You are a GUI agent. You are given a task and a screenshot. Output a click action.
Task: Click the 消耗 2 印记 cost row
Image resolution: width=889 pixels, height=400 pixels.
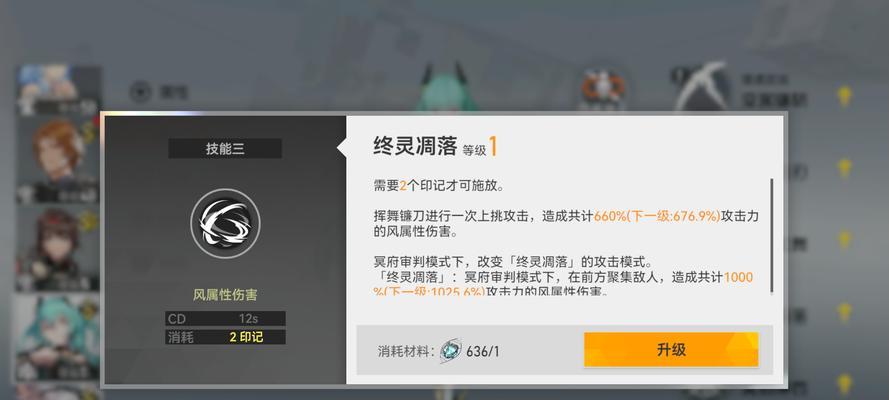(225, 337)
